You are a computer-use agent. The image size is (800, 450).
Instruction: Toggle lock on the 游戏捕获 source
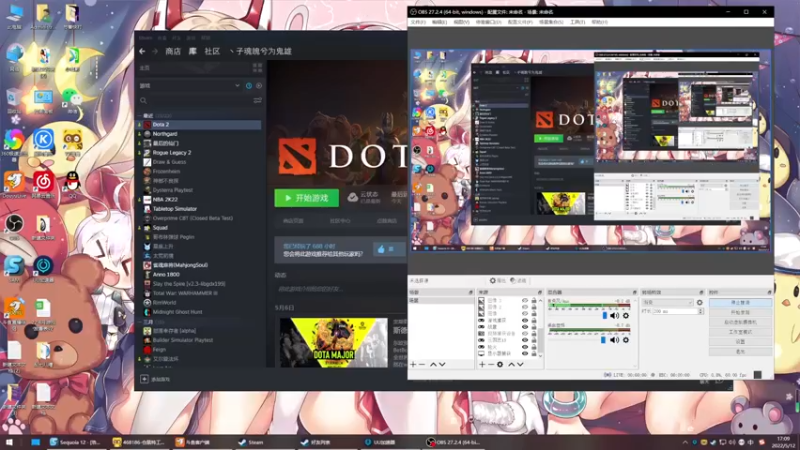534,320
